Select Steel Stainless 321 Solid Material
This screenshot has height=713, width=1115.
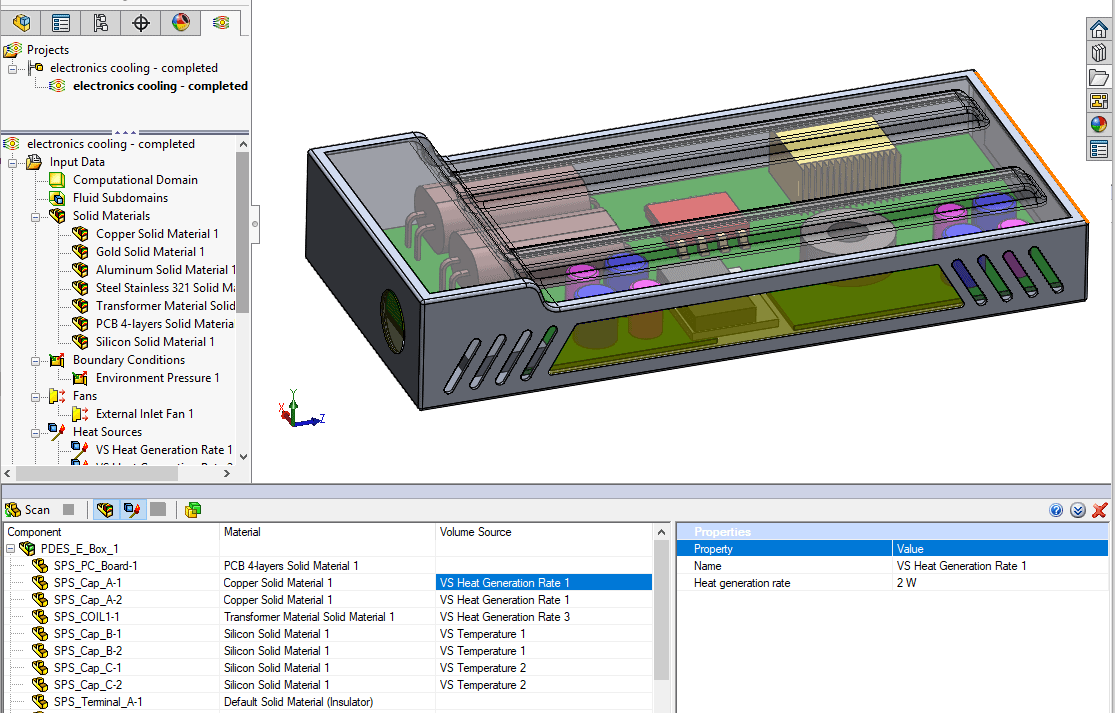(165, 288)
